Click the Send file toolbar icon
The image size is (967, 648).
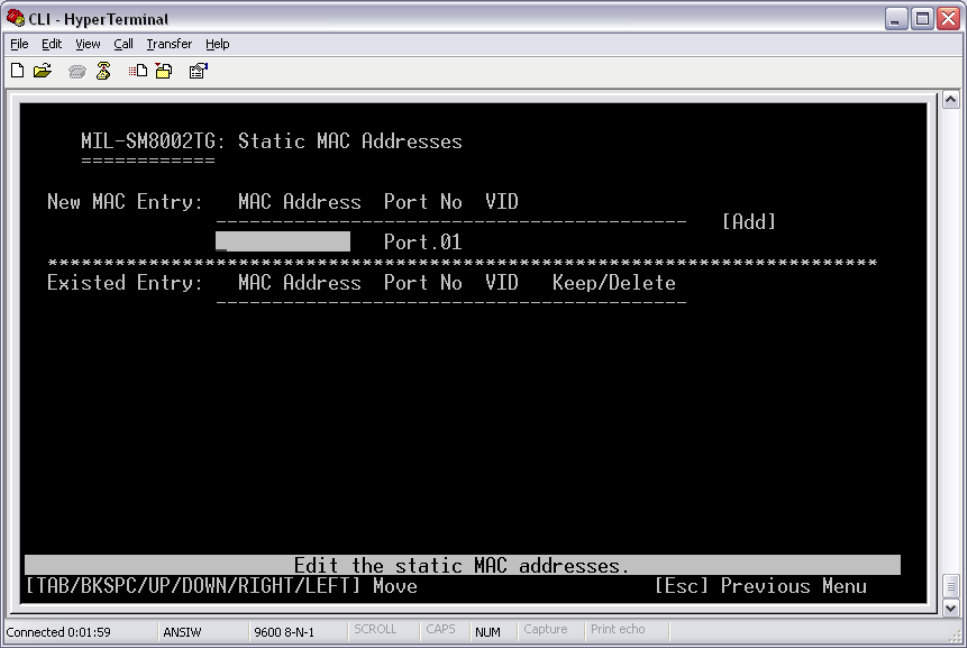pos(138,71)
